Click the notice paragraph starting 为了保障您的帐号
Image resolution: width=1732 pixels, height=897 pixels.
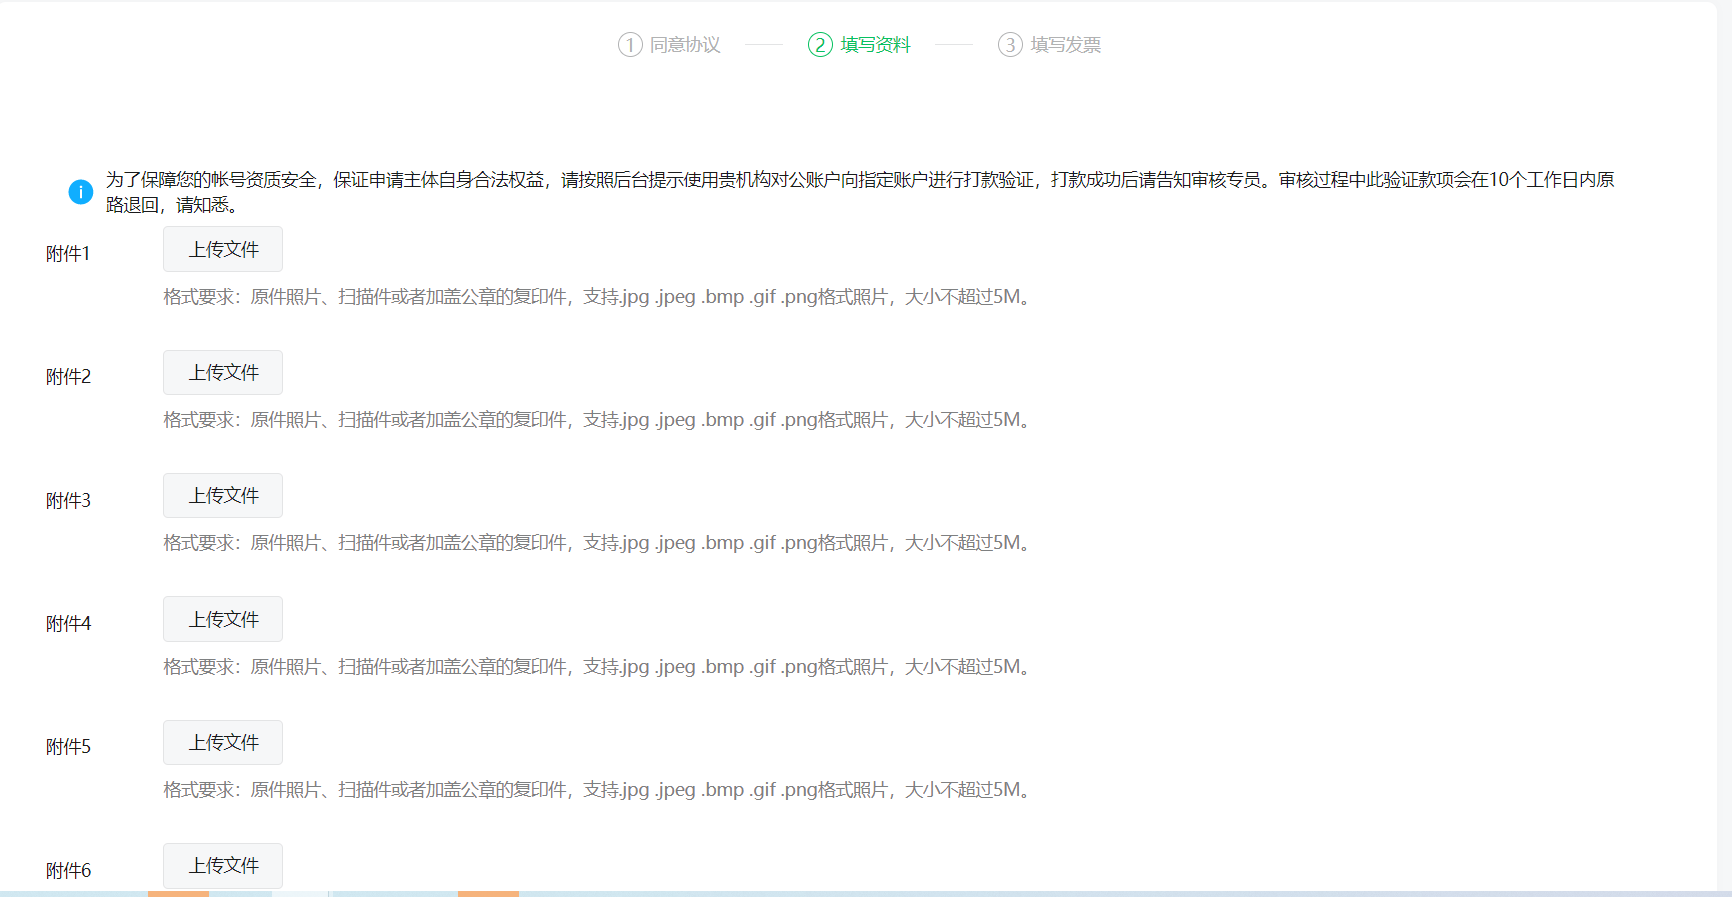[x=860, y=192]
